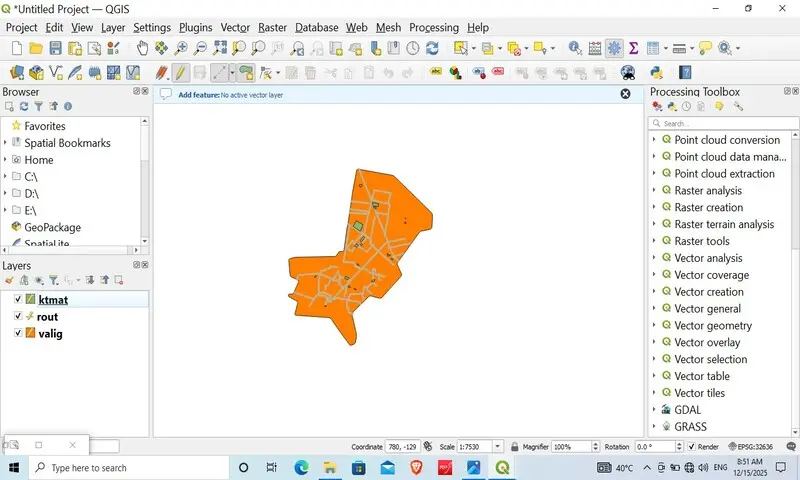This screenshot has height=480, width=800.
Task: Click the Zoom Out magnifier tool
Action: (x=201, y=48)
